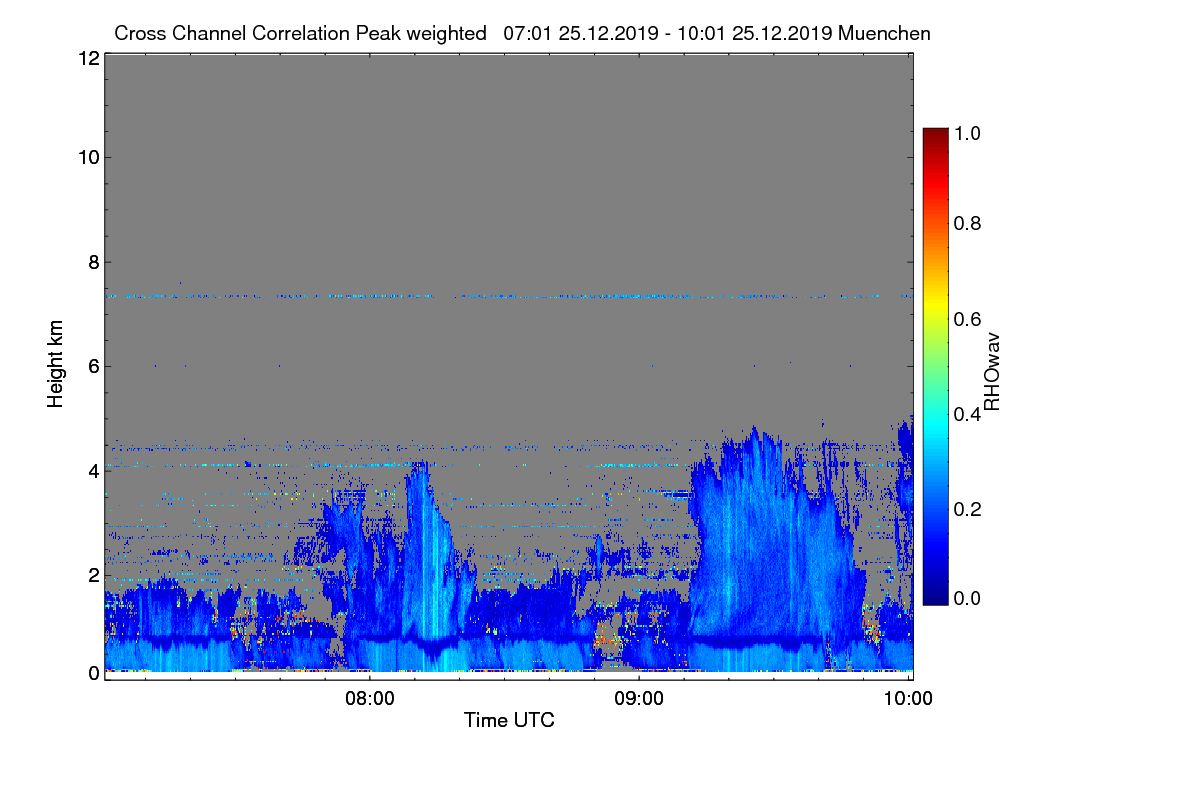Pick the cyan region of the colorbar
Viewport: 1200px width, 800px height.
click(x=934, y=425)
